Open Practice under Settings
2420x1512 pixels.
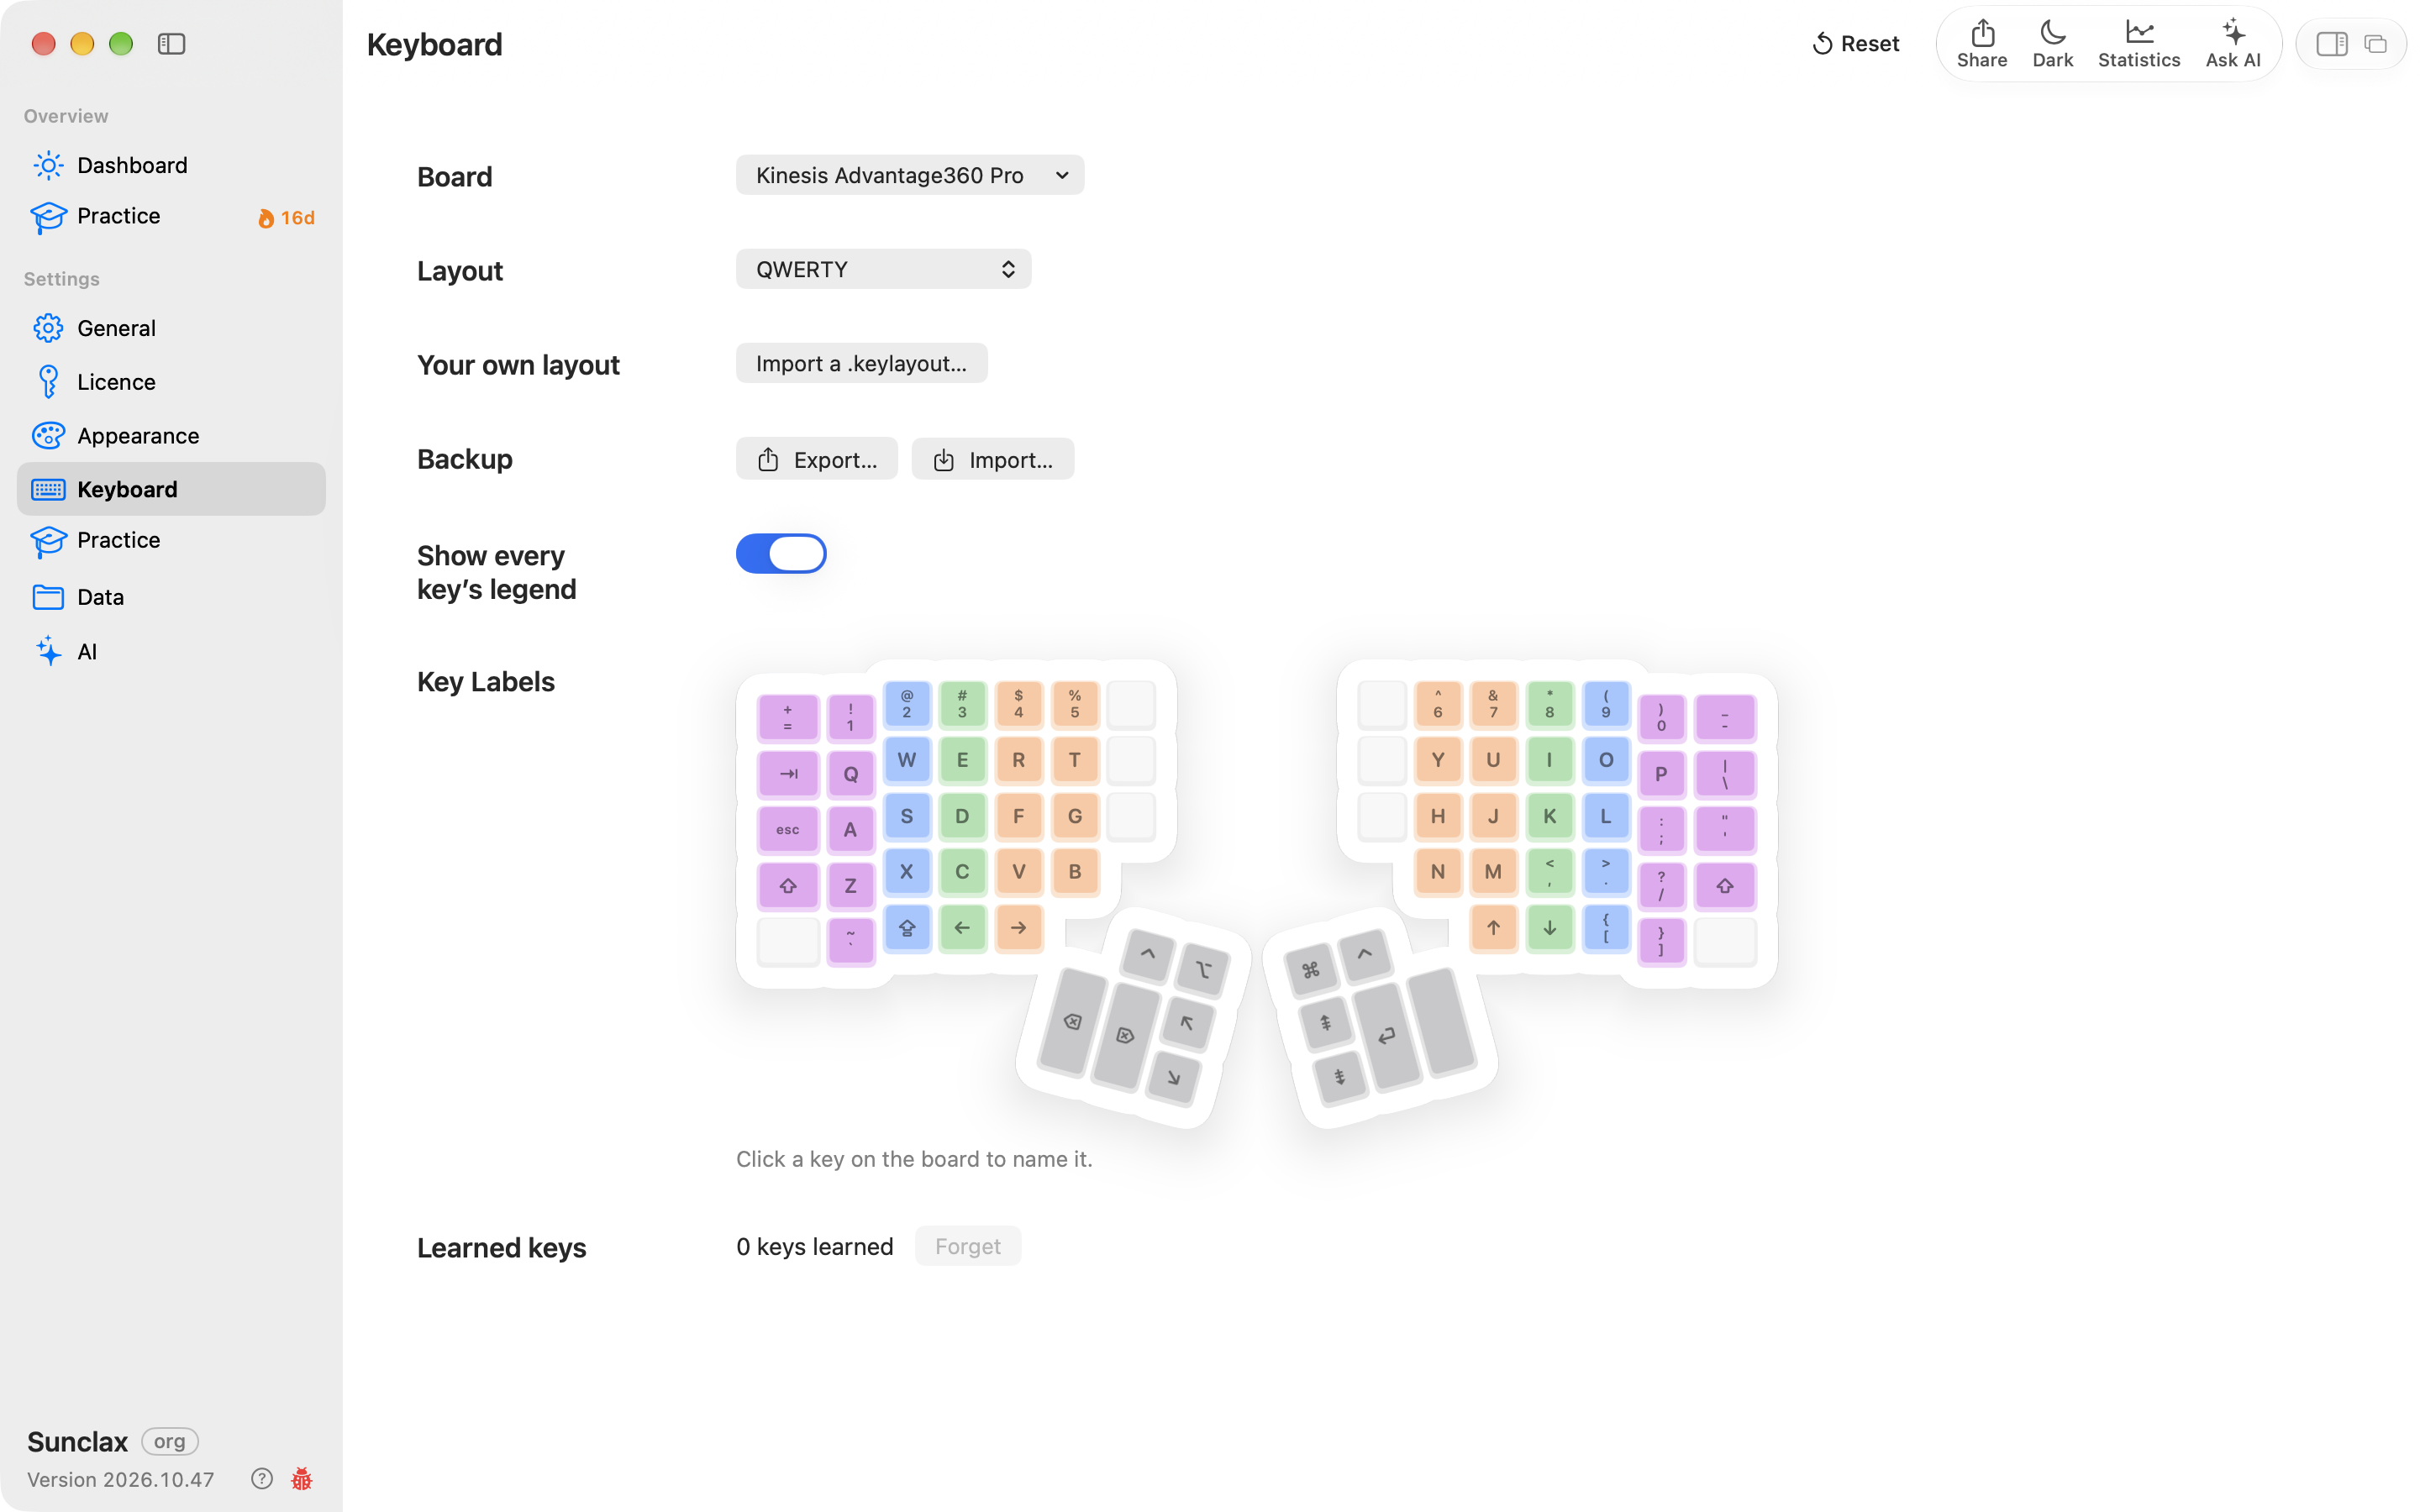(x=171, y=540)
